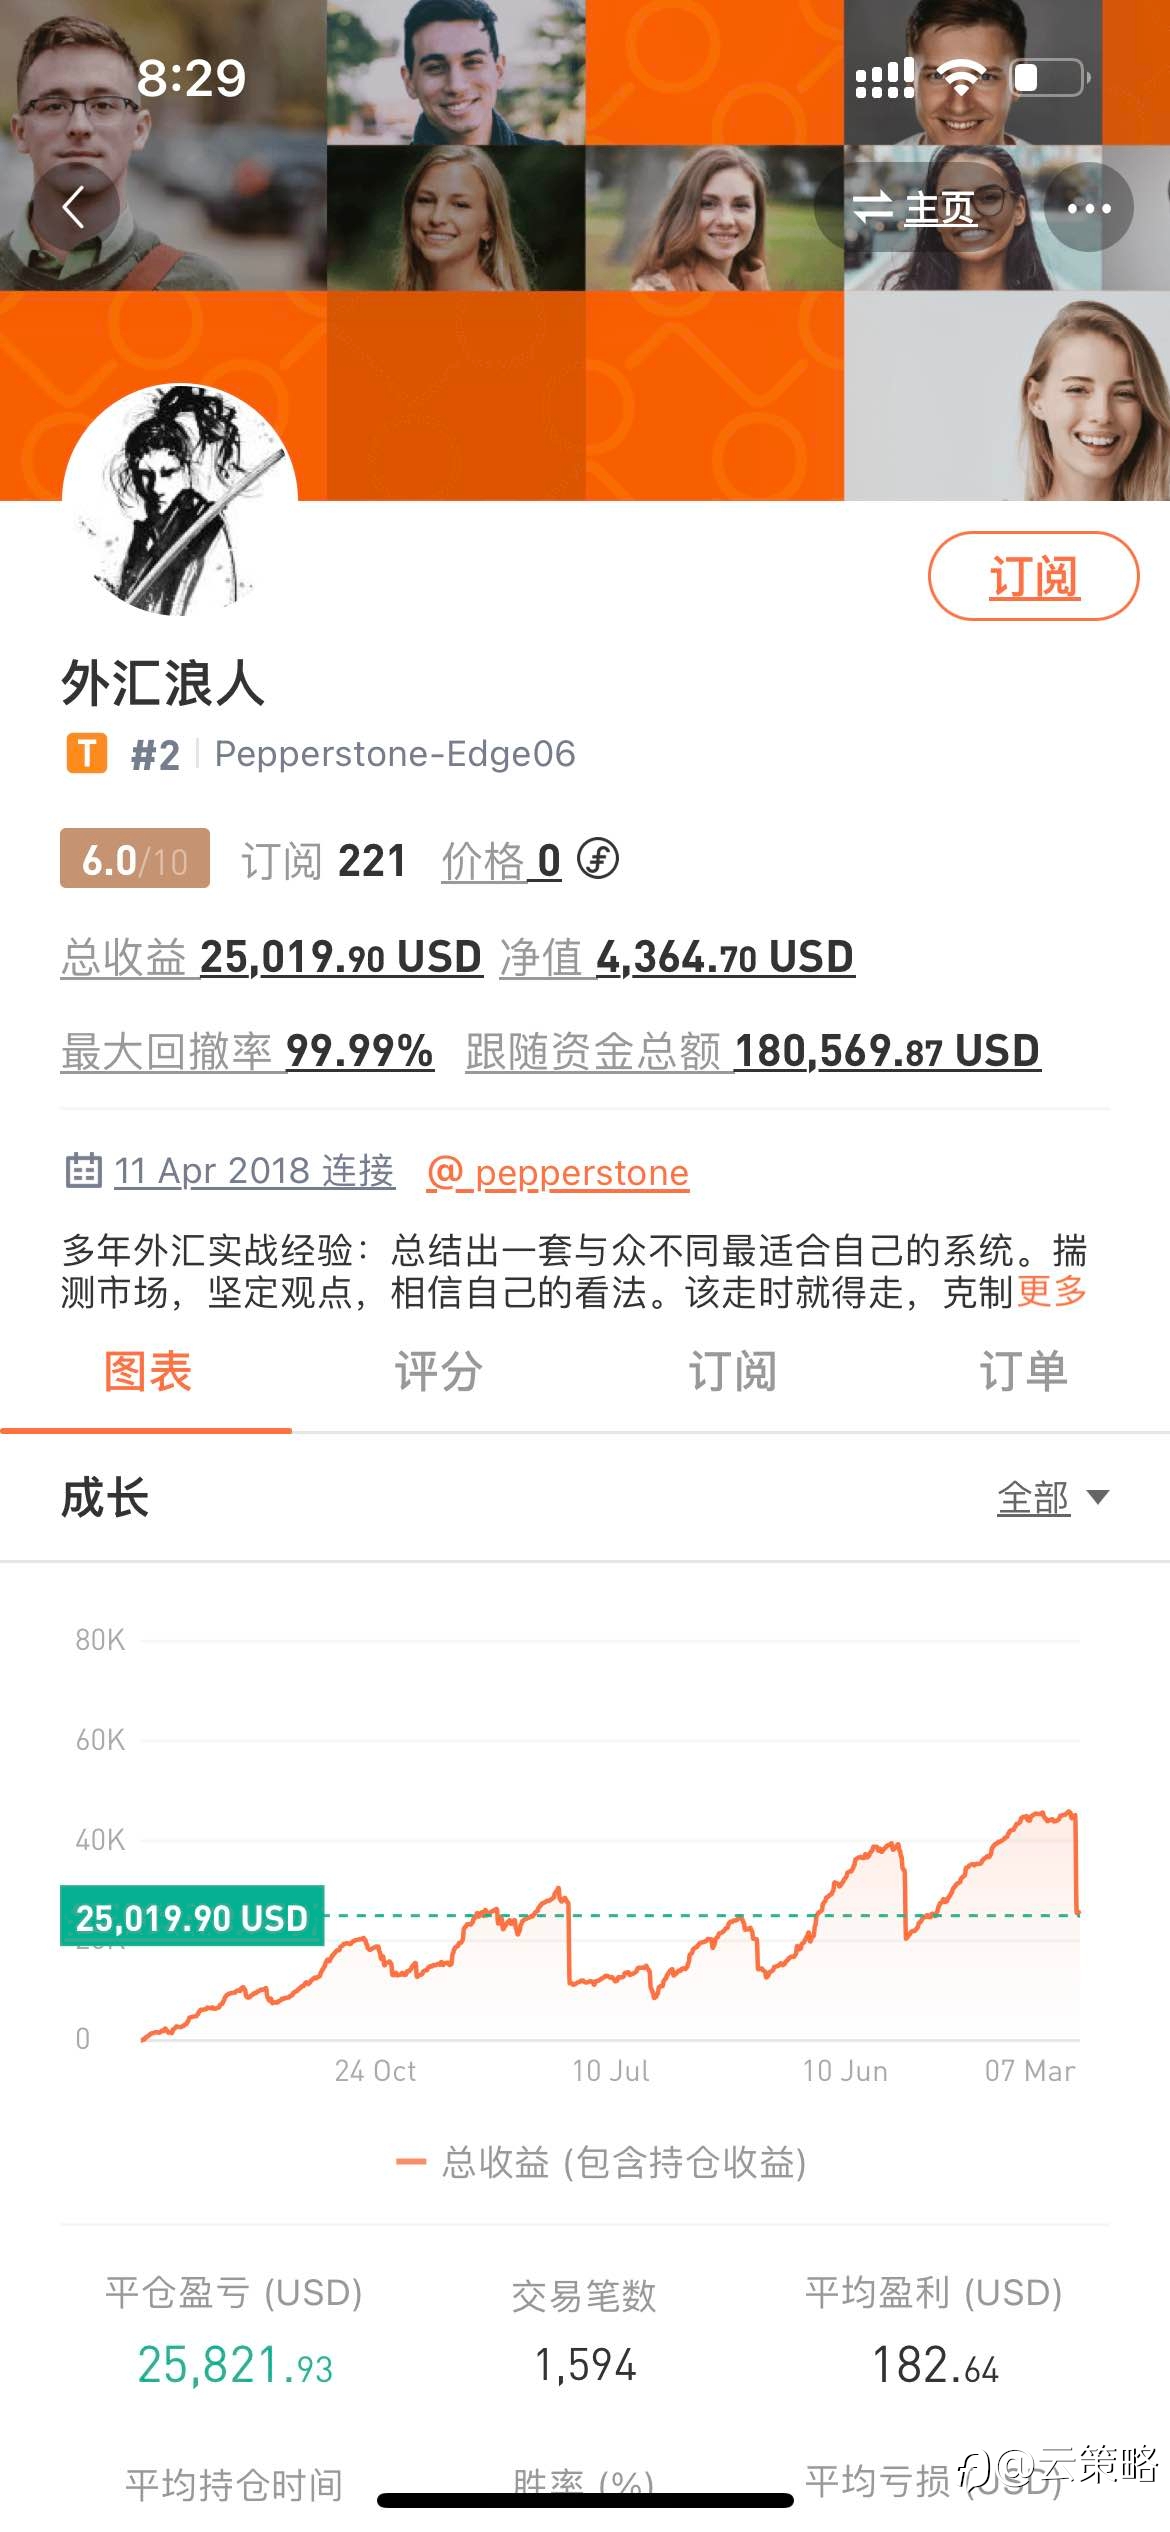Click the 订阅 subscribe button
The height and width of the screenshot is (2532, 1170).
coord(1034,576)
